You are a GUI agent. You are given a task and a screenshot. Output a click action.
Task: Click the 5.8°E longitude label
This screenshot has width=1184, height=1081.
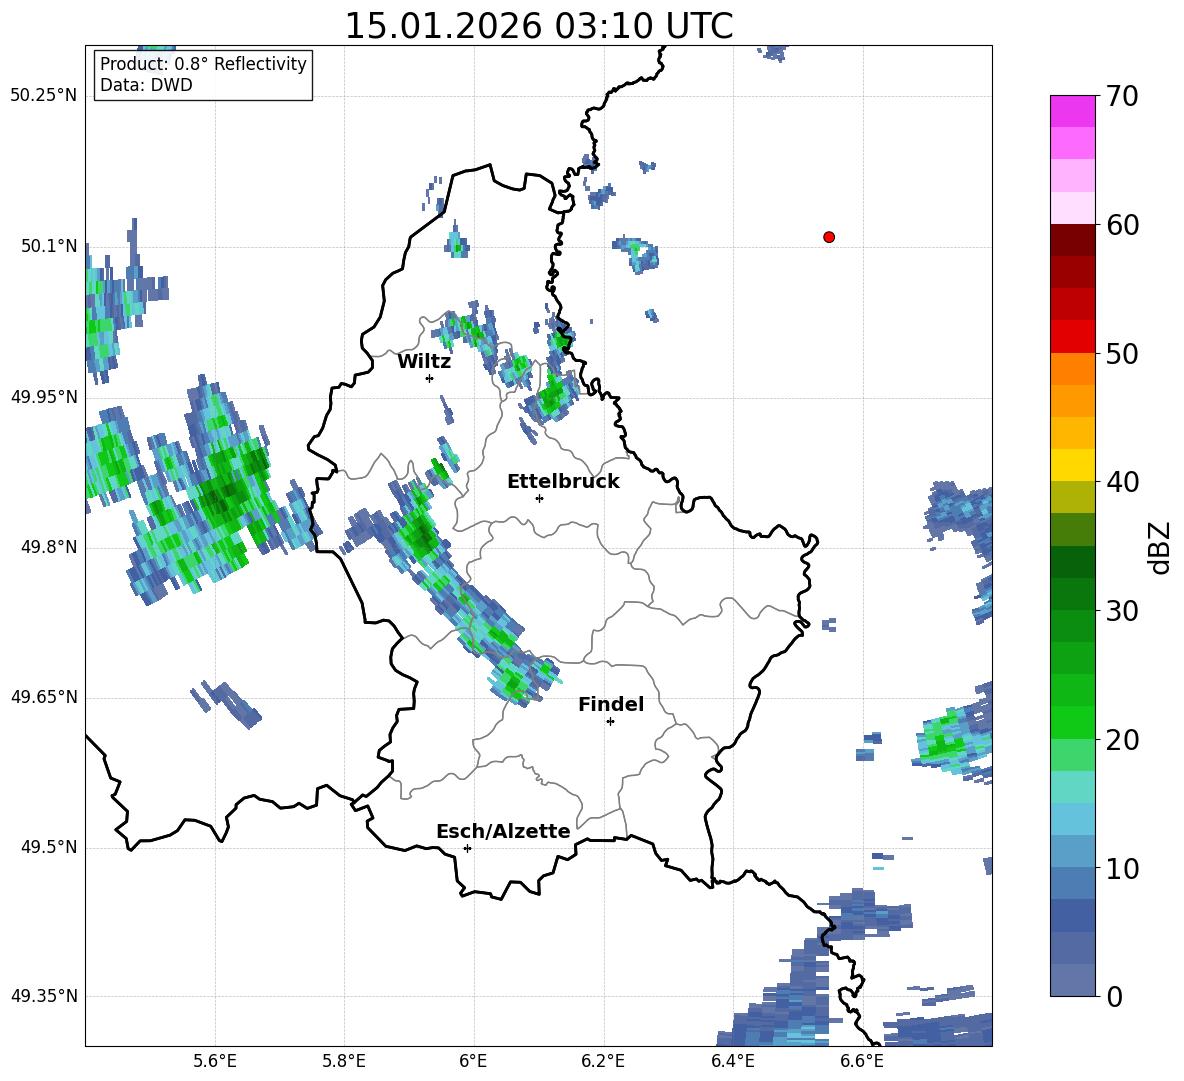(344, 1061)
